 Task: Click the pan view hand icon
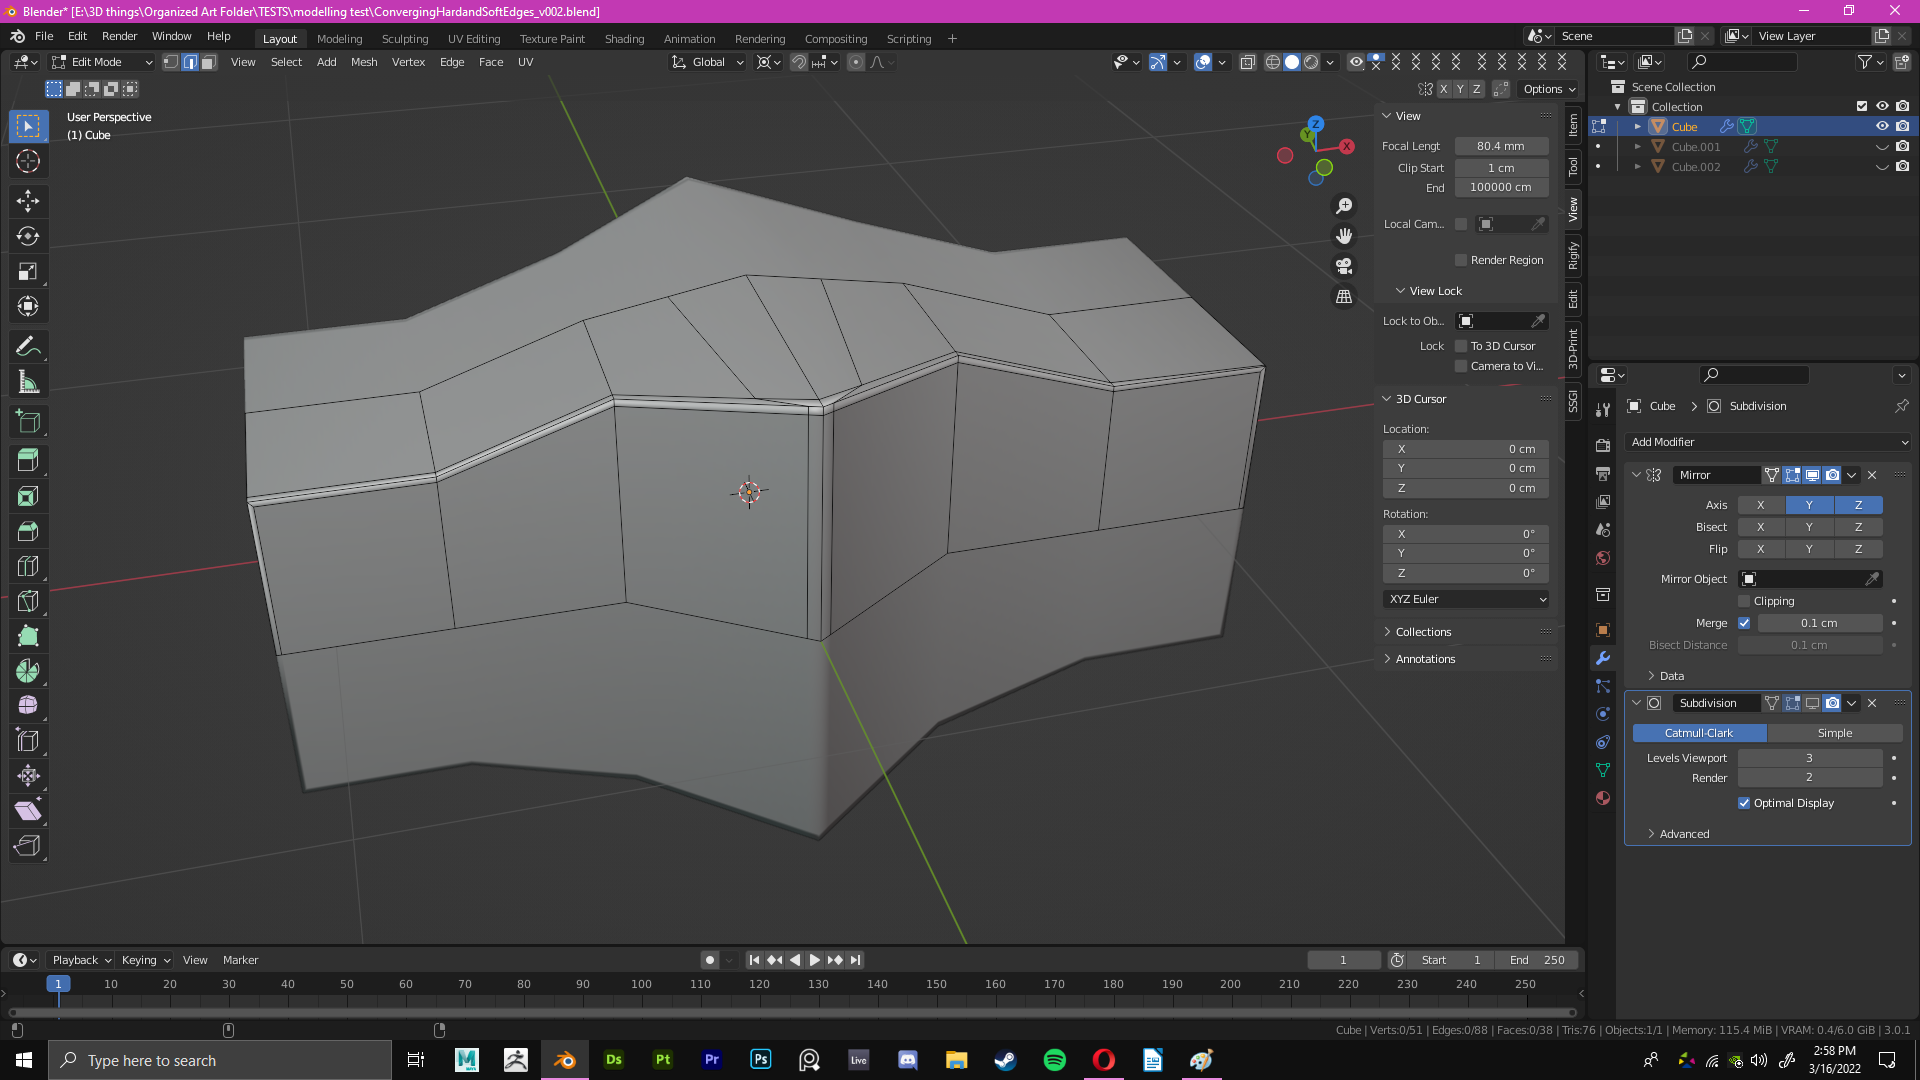(1344, 236)
